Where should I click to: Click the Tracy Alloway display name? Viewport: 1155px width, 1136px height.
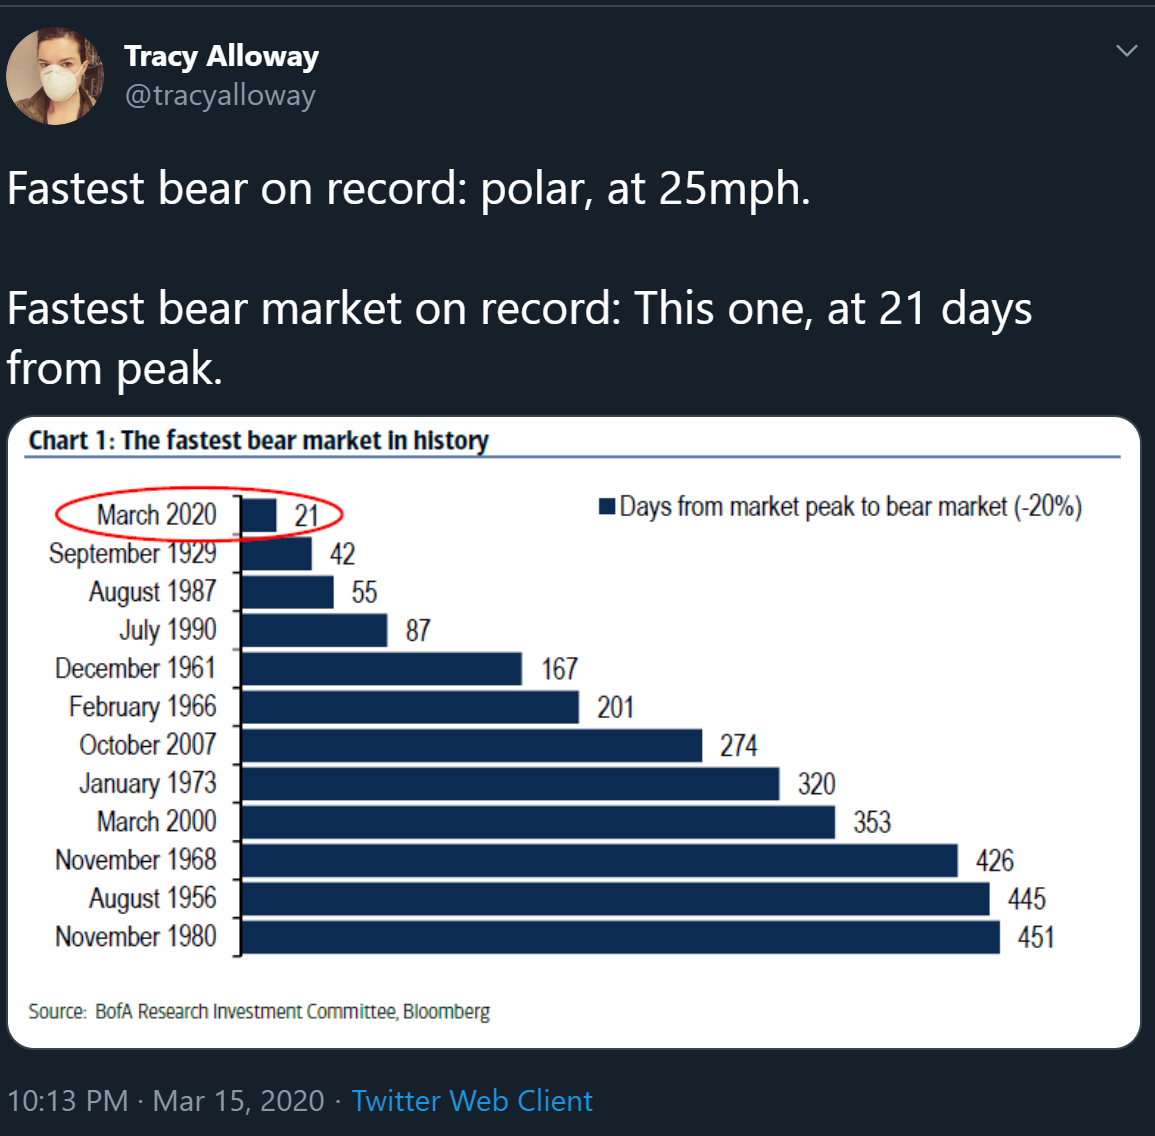click(x=221, y=56)
